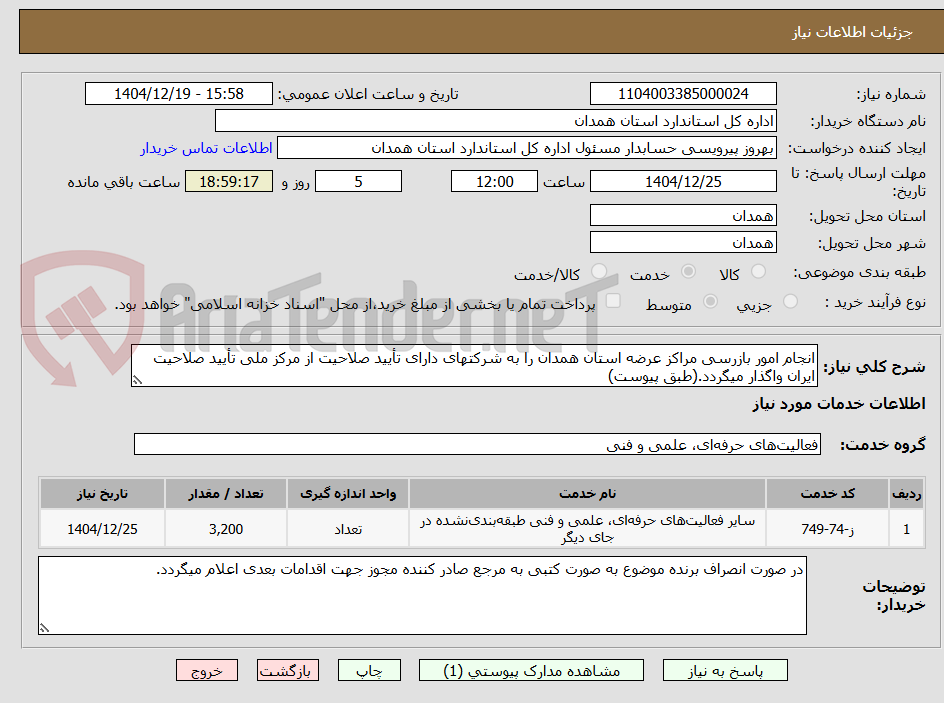
Task: Open اطلاعات تماس خریدار link
Action: (x=206, y=148)
